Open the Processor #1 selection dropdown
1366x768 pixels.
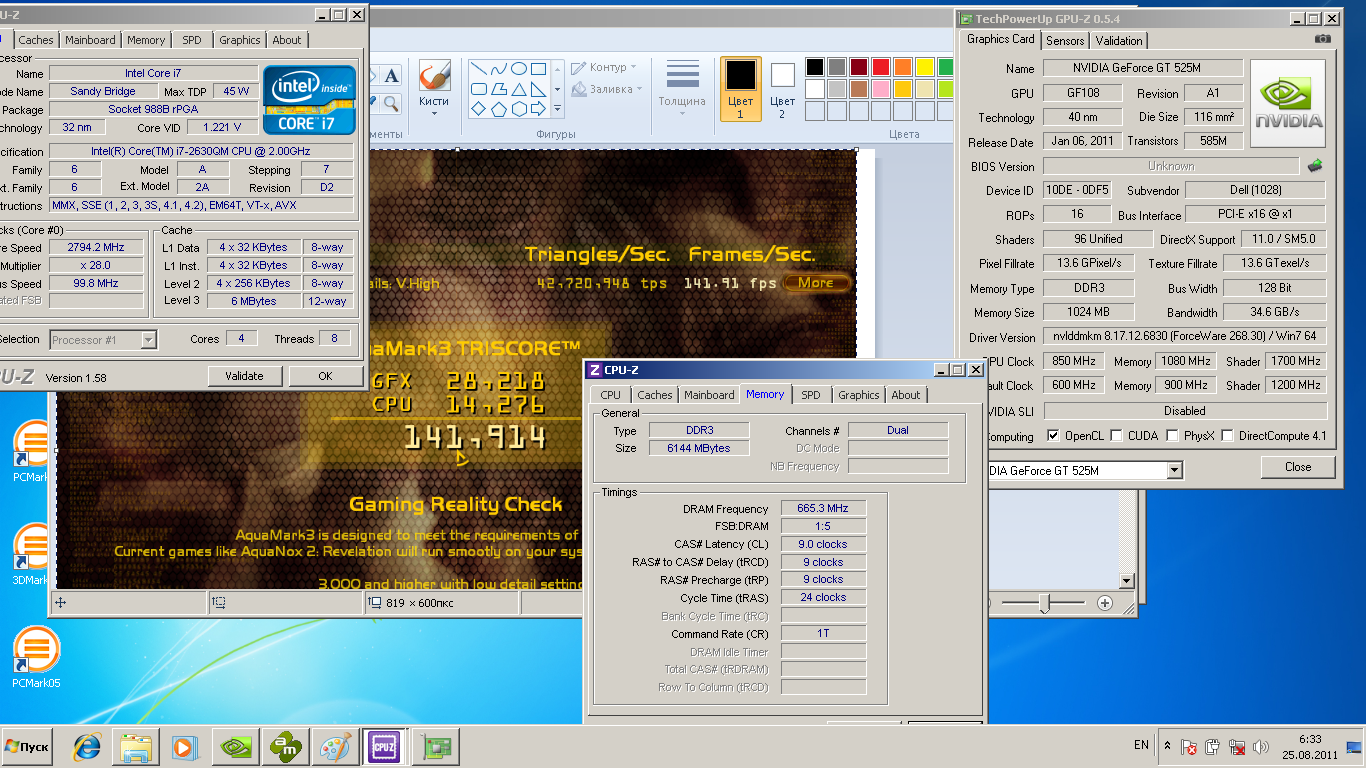point(148,340)
